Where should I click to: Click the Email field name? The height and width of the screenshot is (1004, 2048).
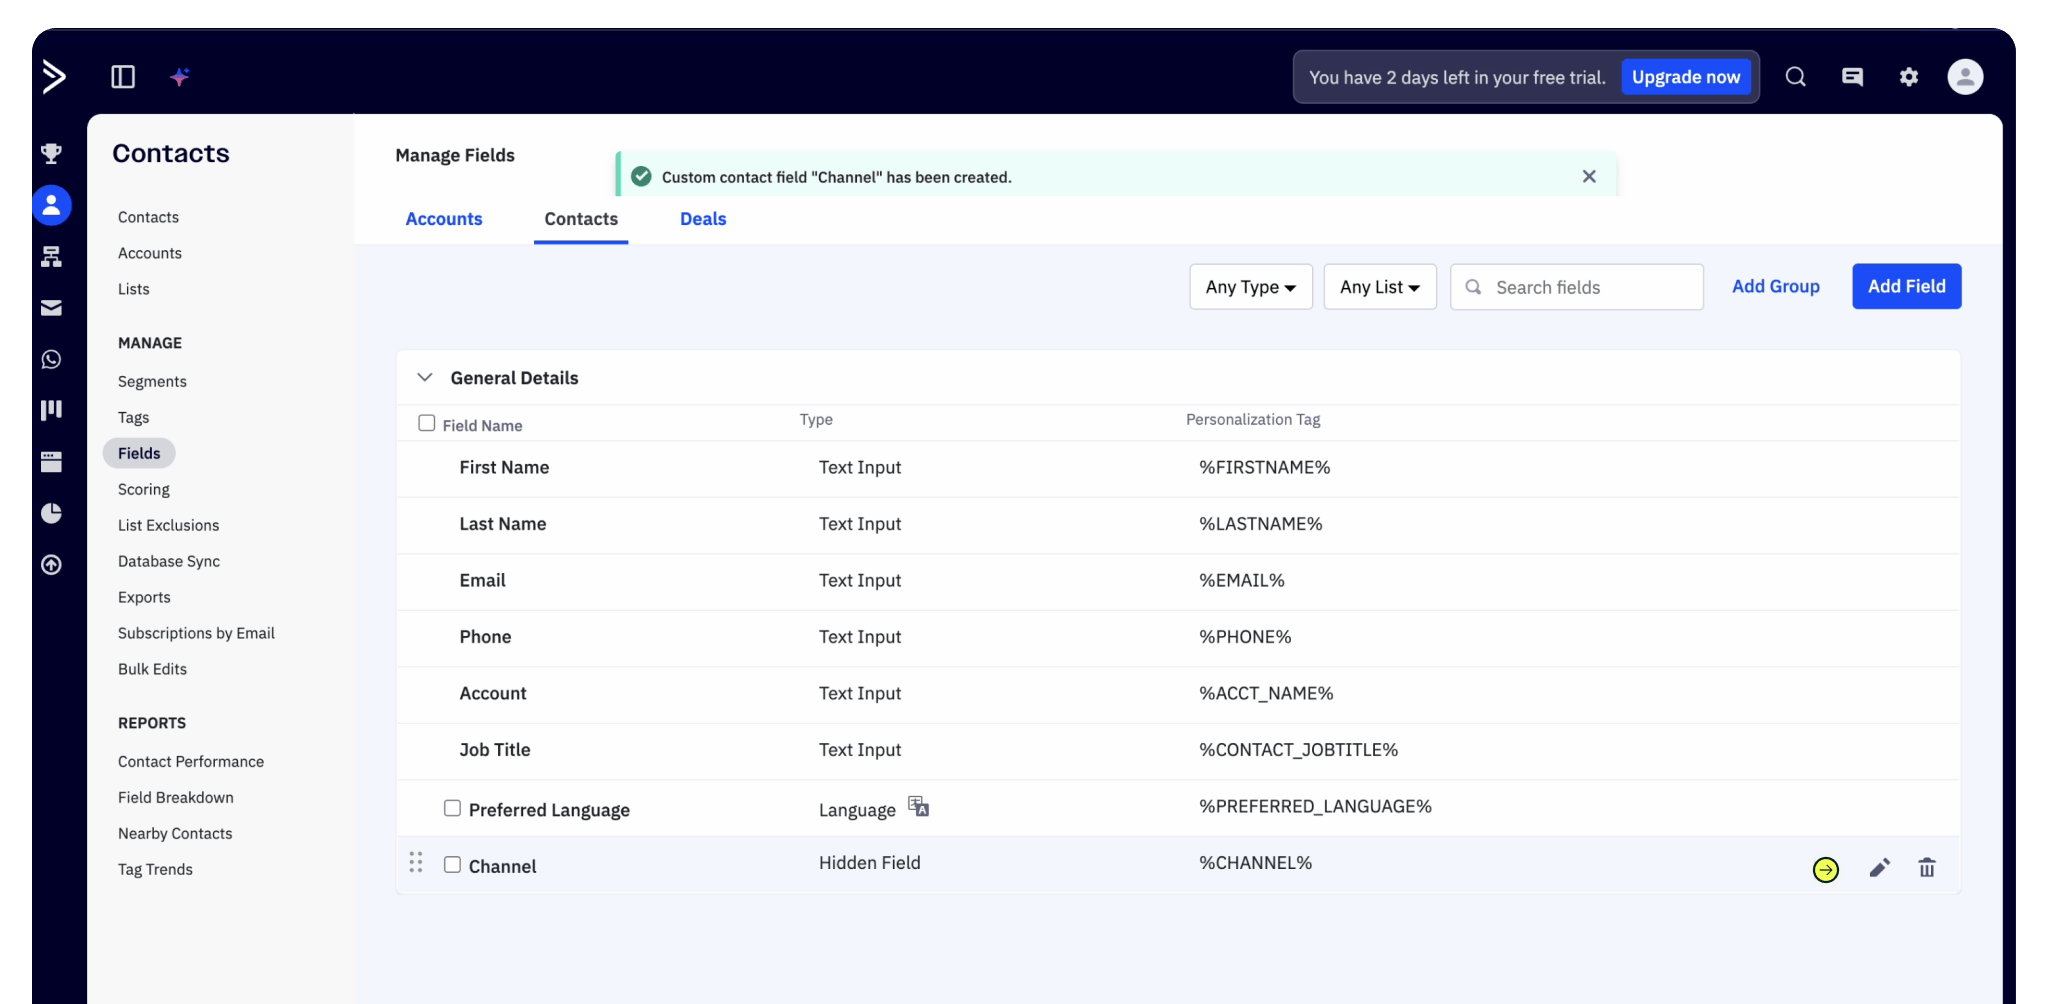[482, 580]
